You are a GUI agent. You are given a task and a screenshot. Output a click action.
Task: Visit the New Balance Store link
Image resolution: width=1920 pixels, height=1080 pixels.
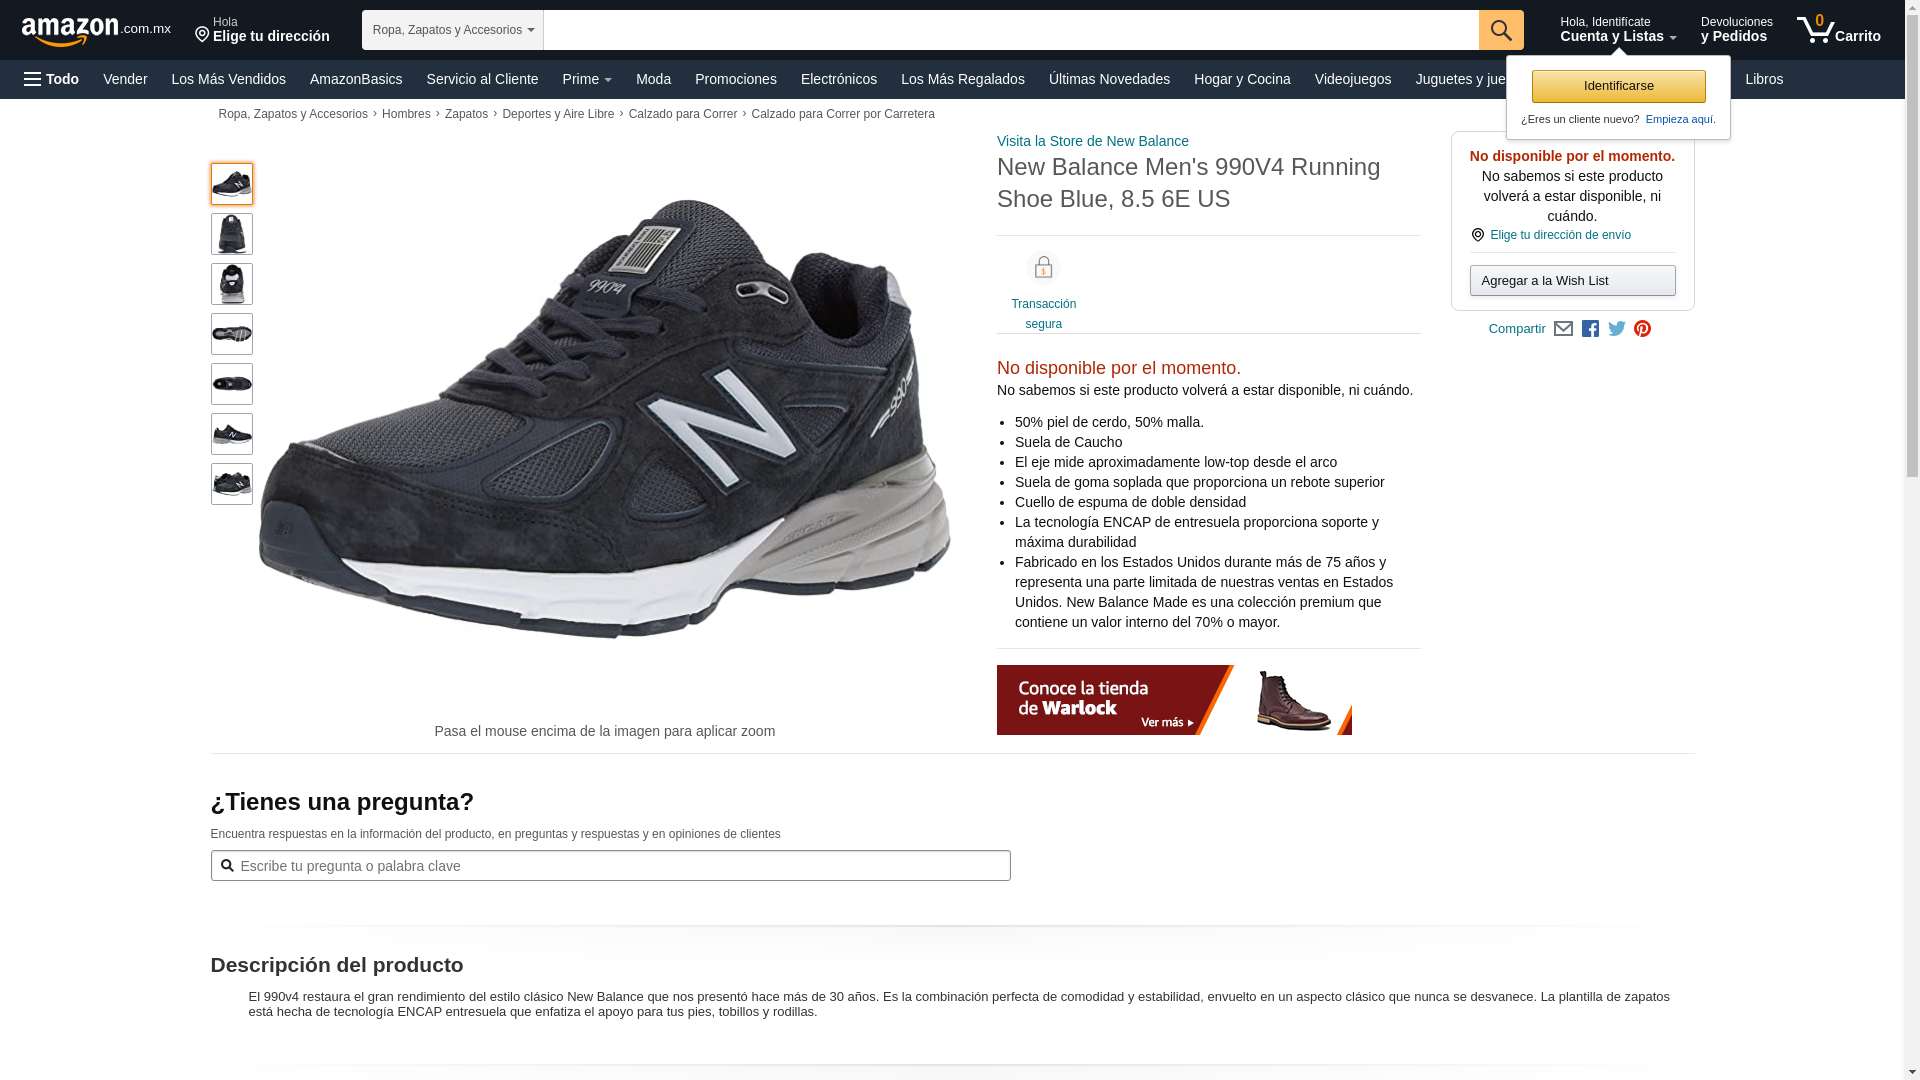(1092, 141)
